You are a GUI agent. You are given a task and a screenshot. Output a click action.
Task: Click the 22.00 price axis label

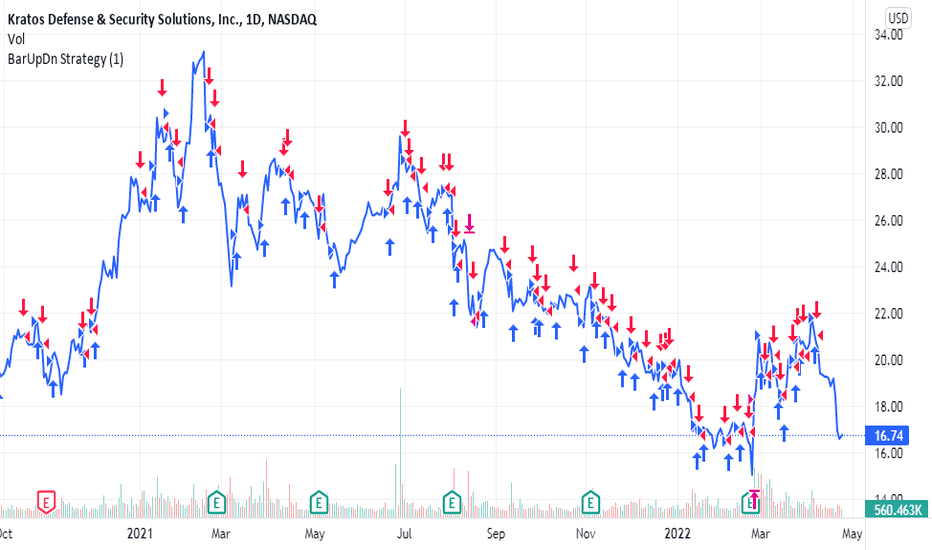coord(889,313)
